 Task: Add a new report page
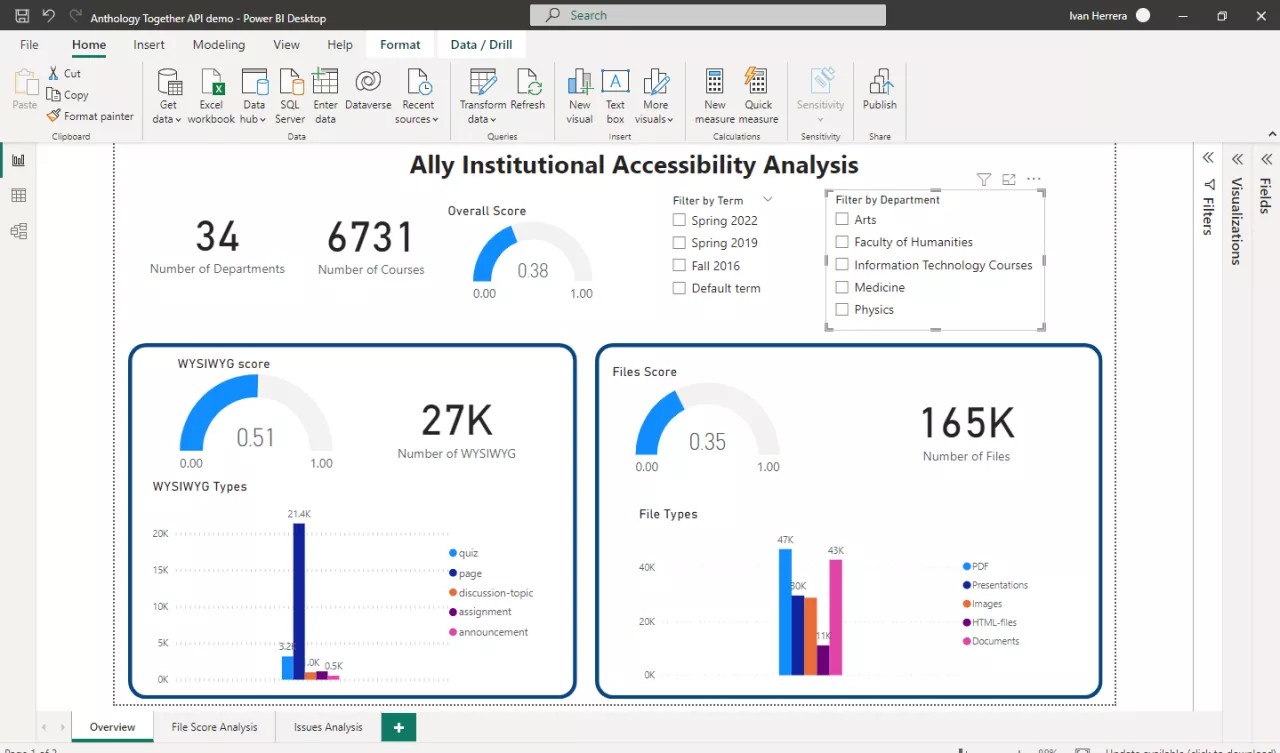pos(398,727)
